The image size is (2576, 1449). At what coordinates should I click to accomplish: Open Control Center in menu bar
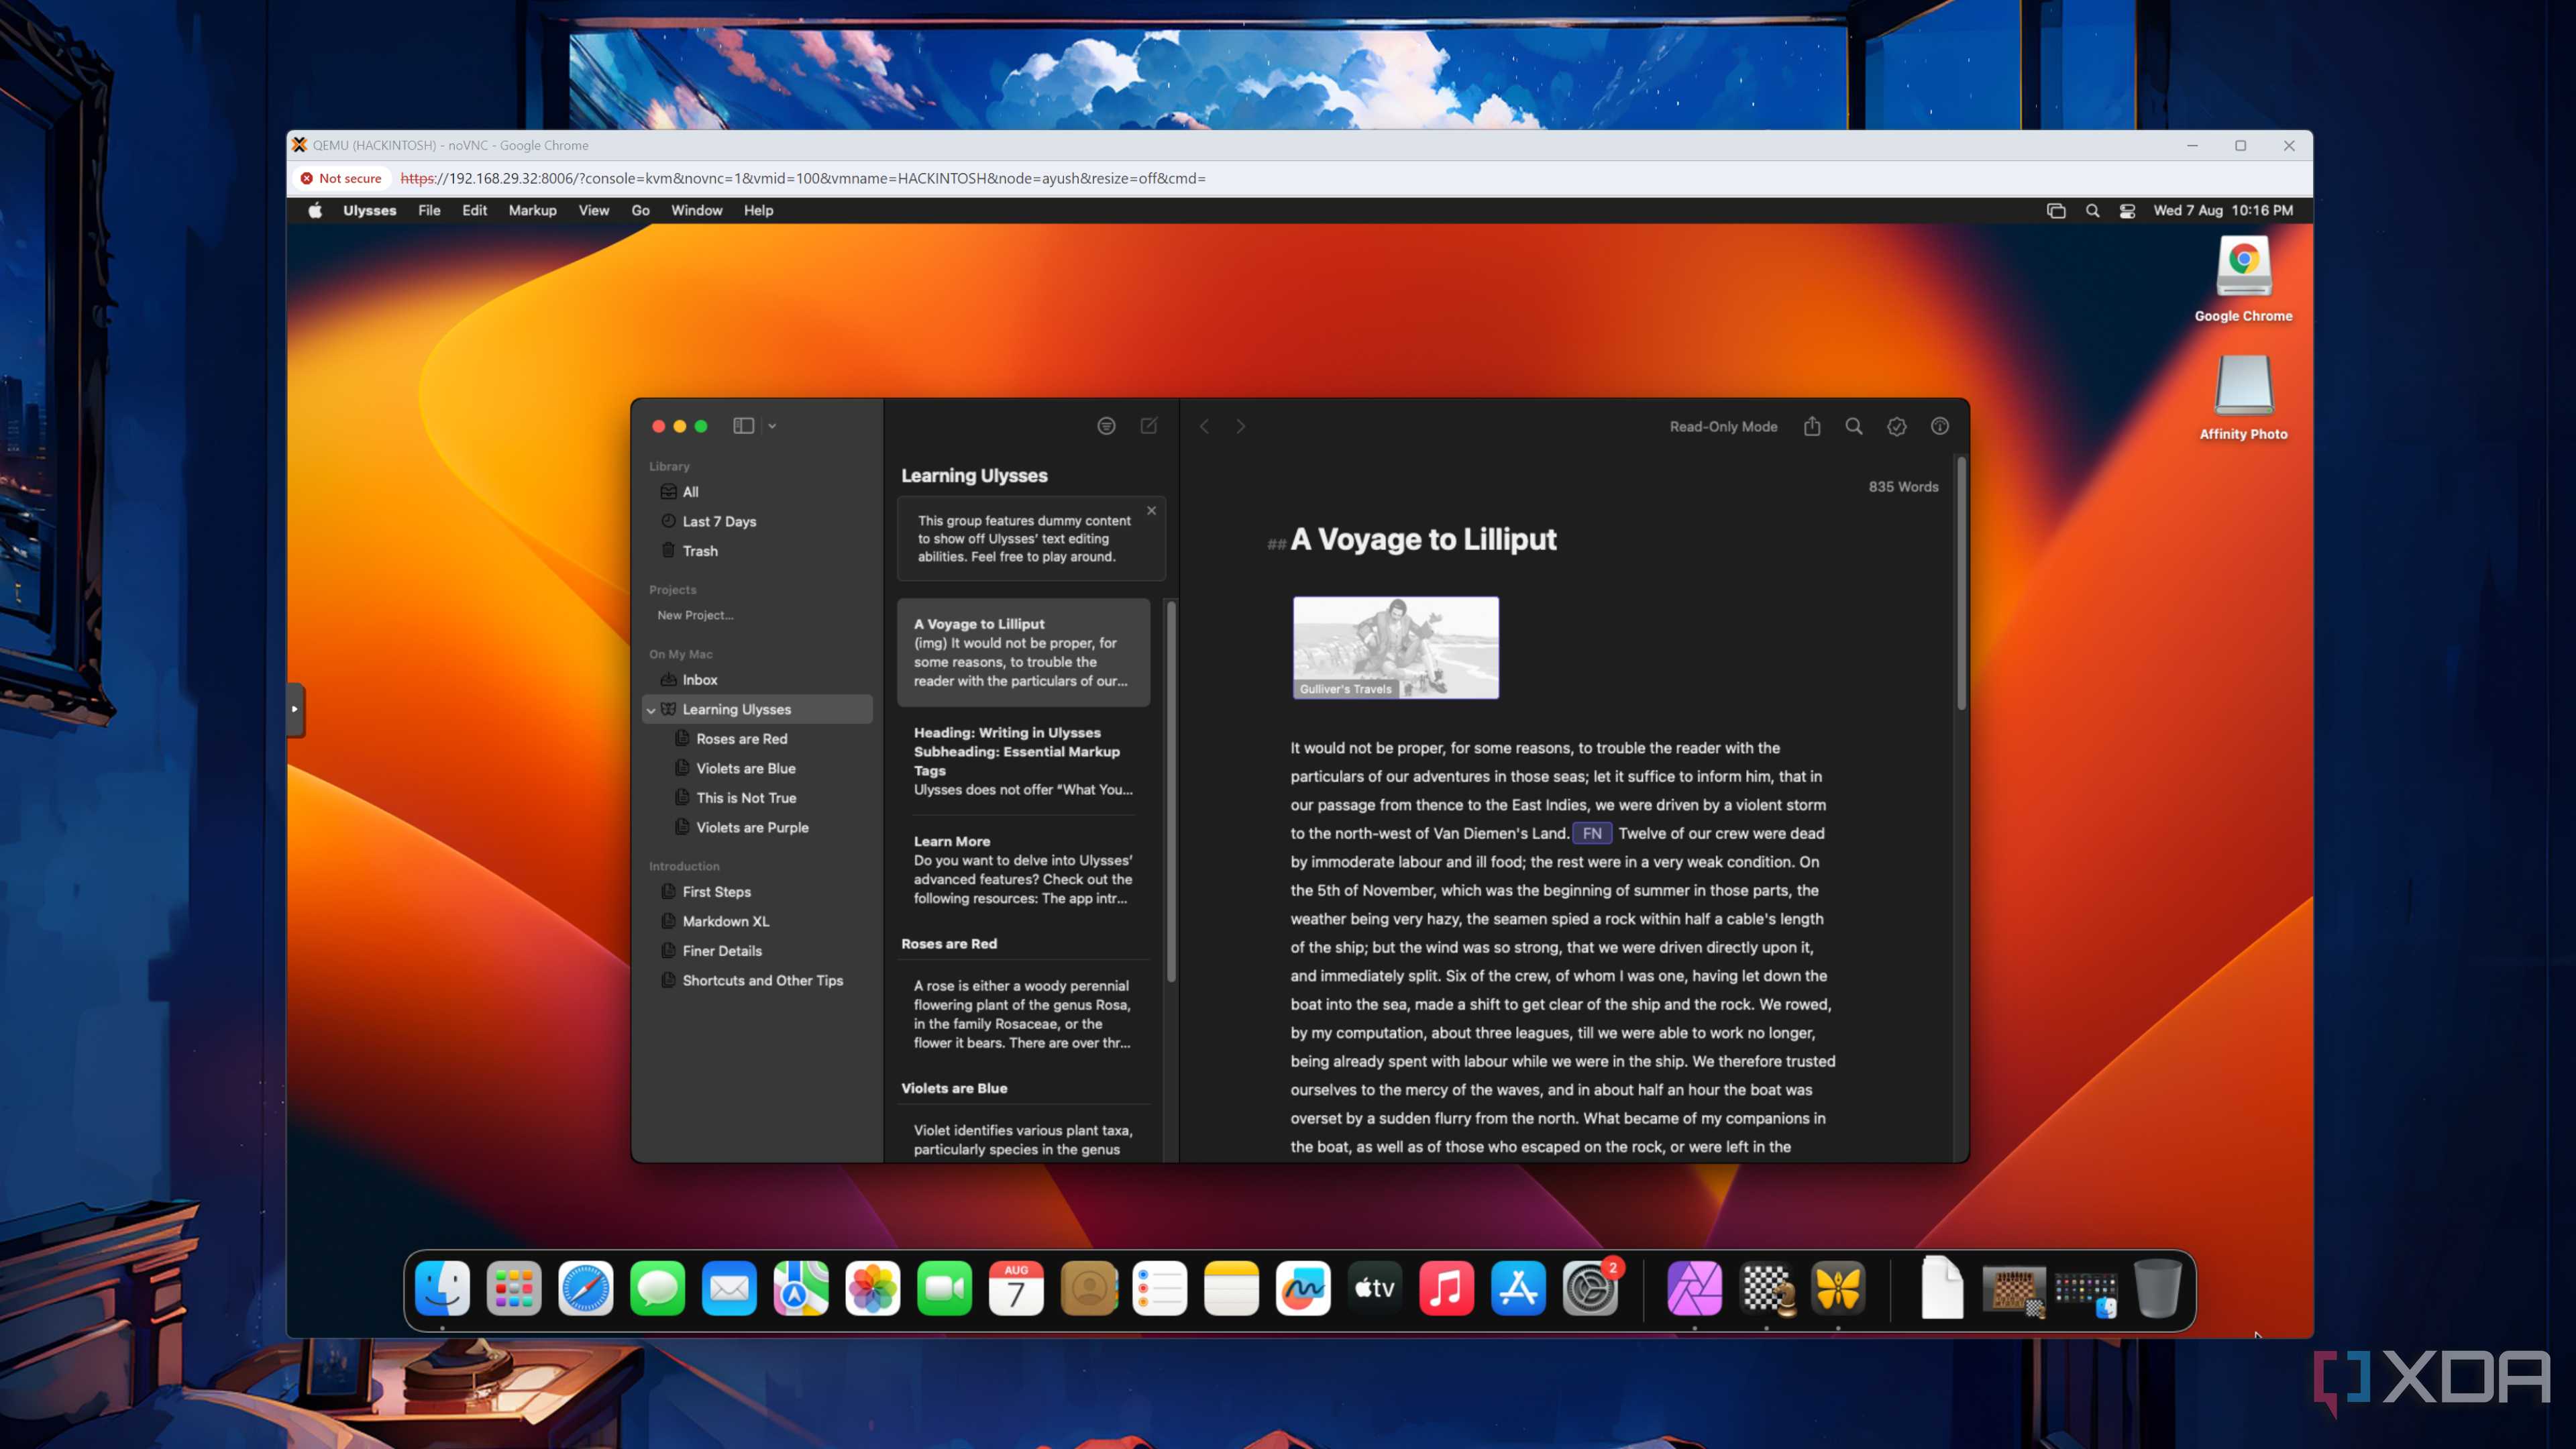(2128, 210)
